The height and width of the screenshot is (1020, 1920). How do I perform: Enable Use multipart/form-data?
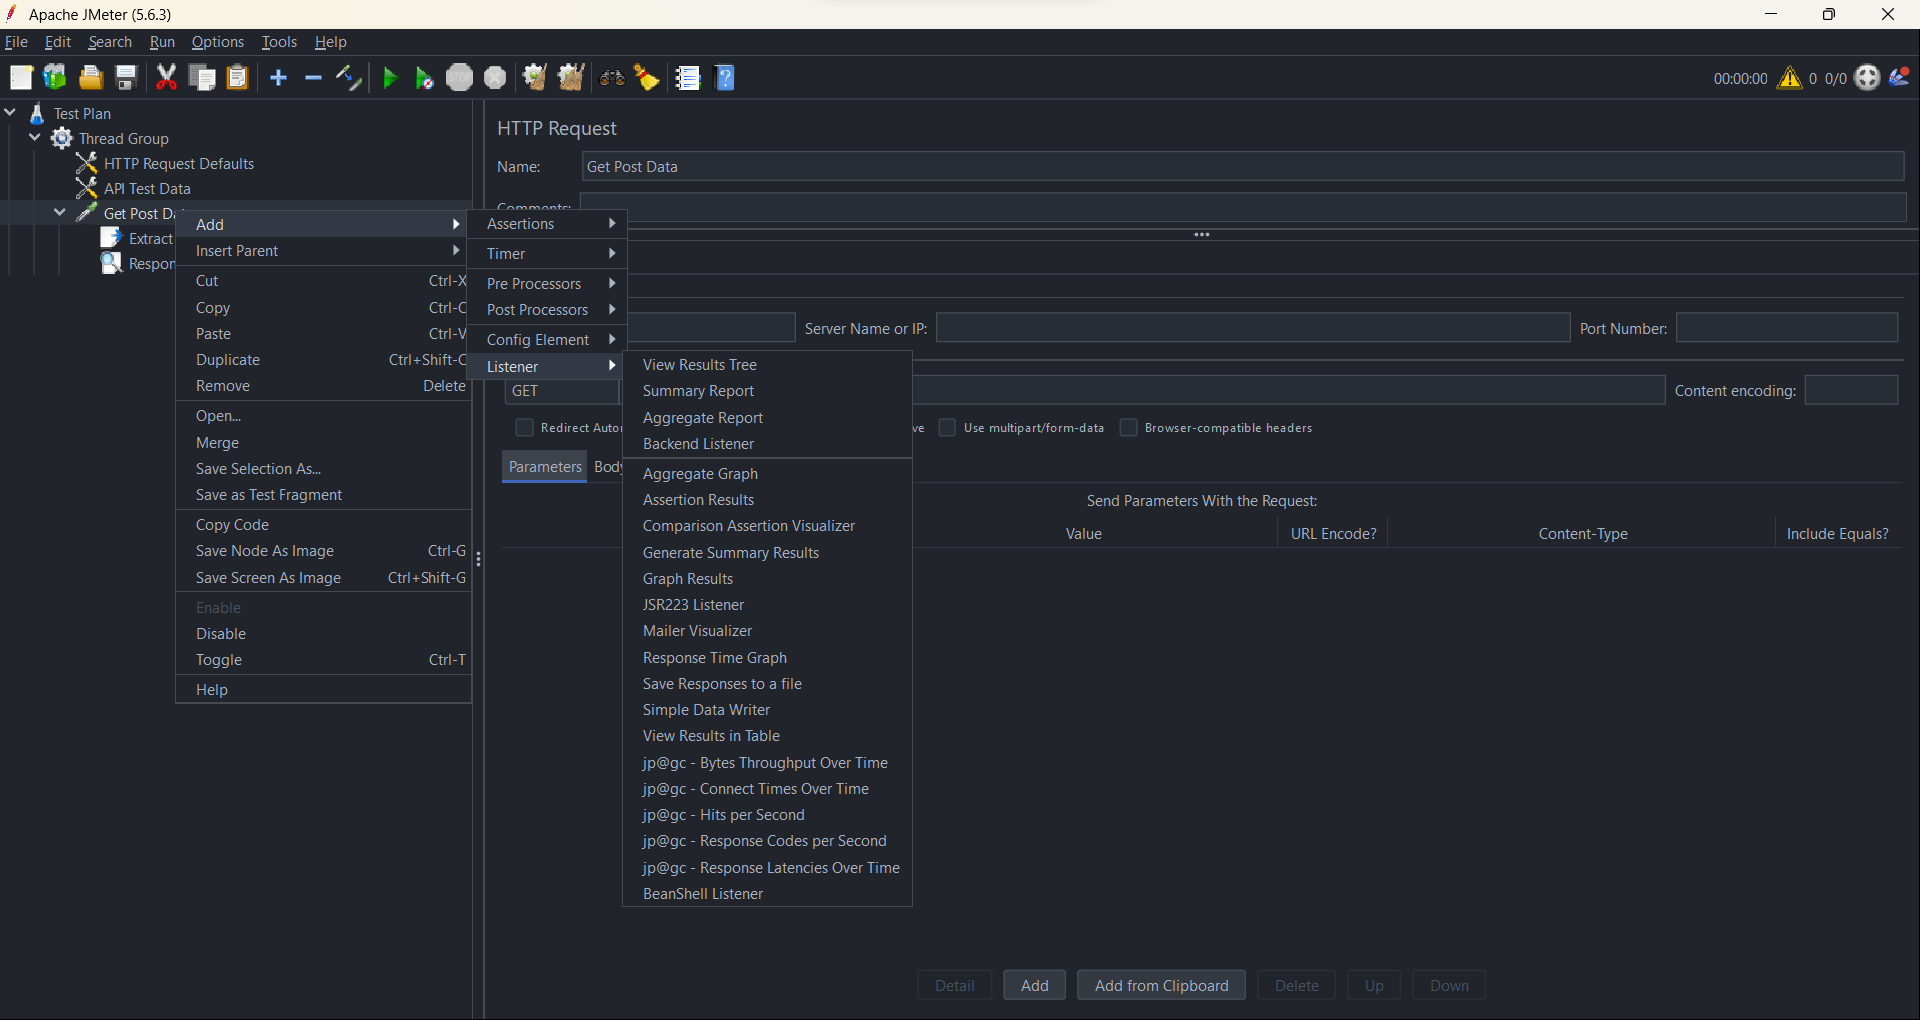947,427
